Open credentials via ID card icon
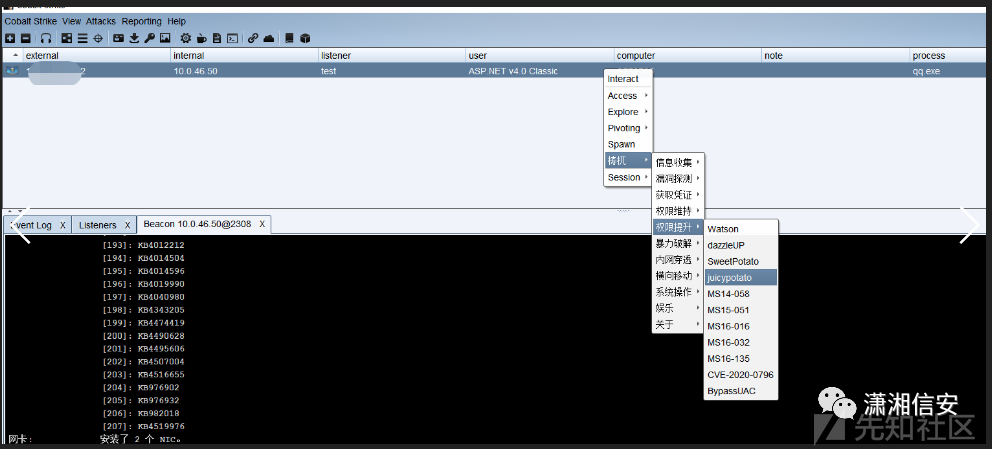The width and height of the screenshot is (992, 449). click(118, 39)
